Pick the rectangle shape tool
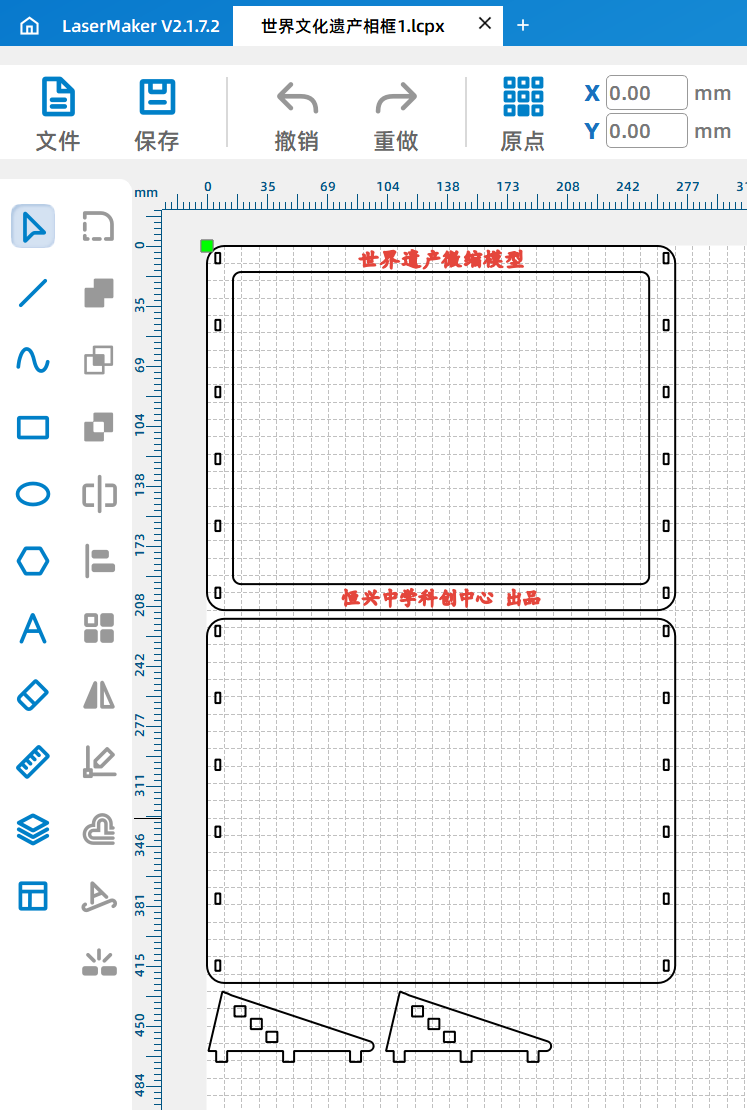 click(33, 428)
